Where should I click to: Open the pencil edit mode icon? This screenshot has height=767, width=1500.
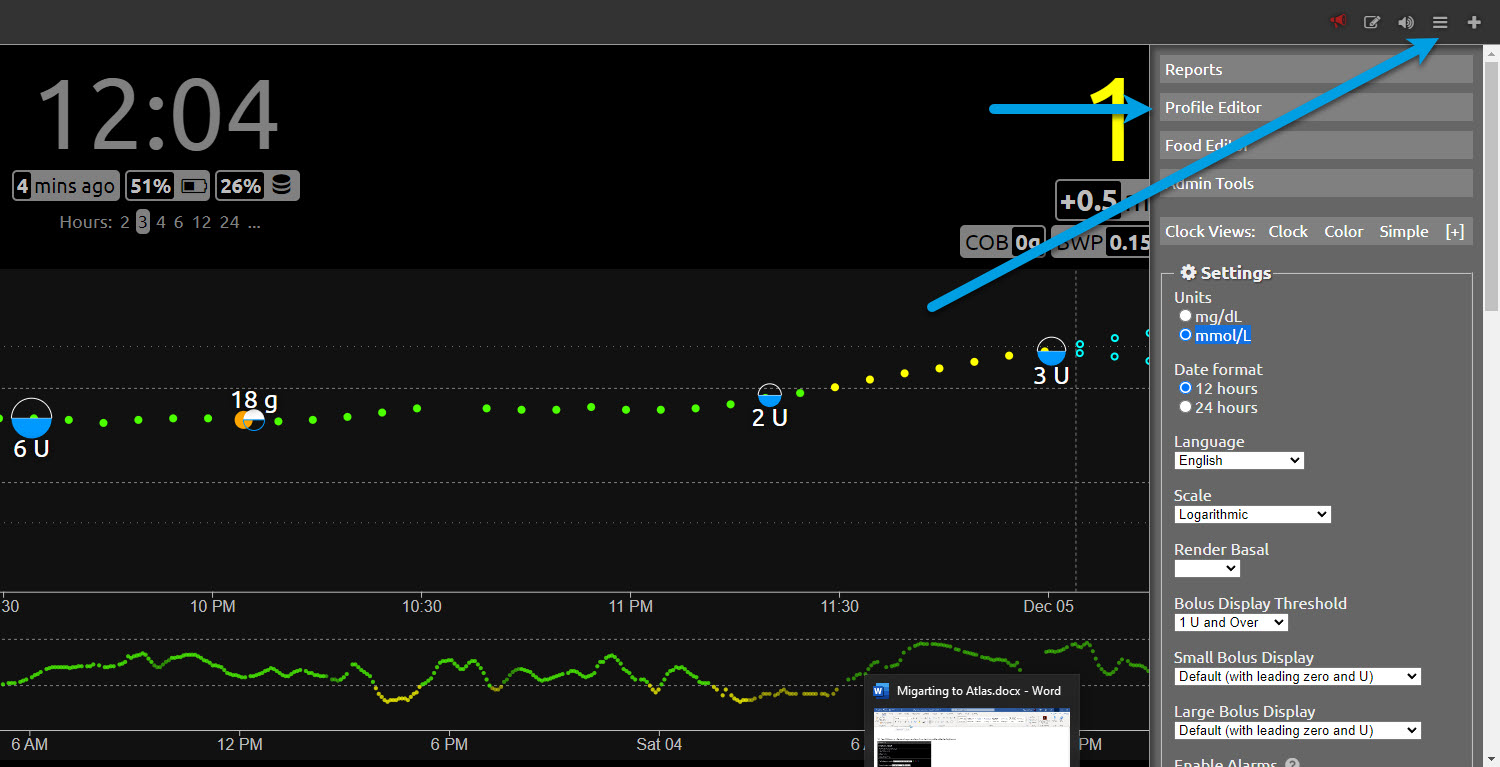pos(1372,22)
